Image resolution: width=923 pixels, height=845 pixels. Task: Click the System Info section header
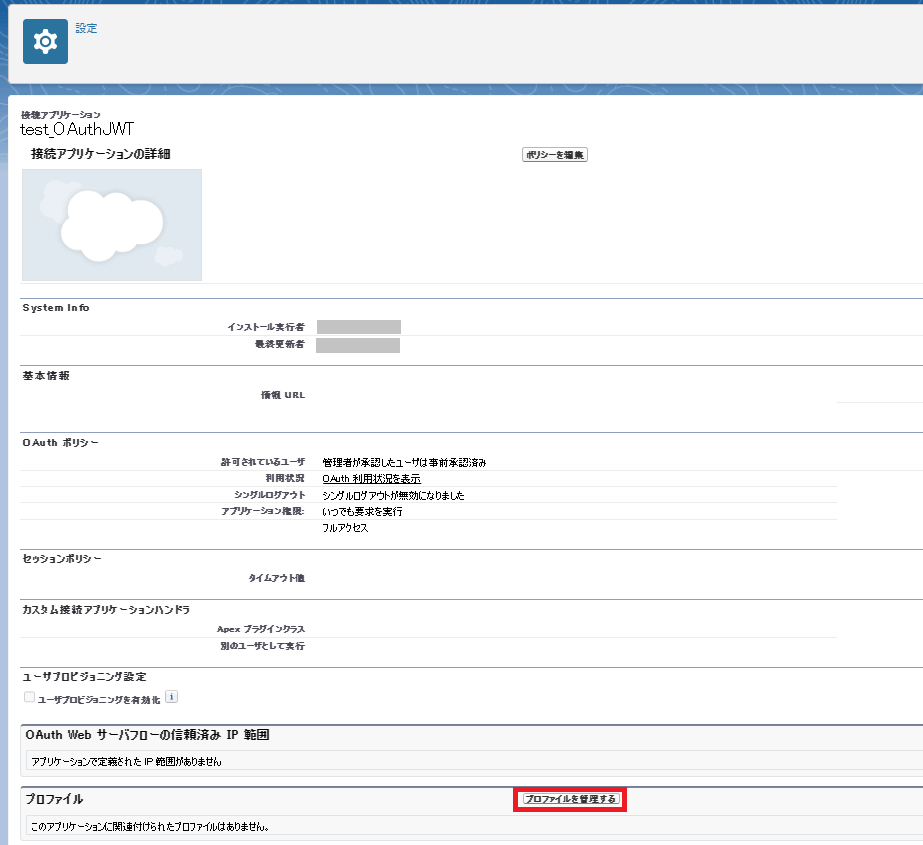coord(56,307)
